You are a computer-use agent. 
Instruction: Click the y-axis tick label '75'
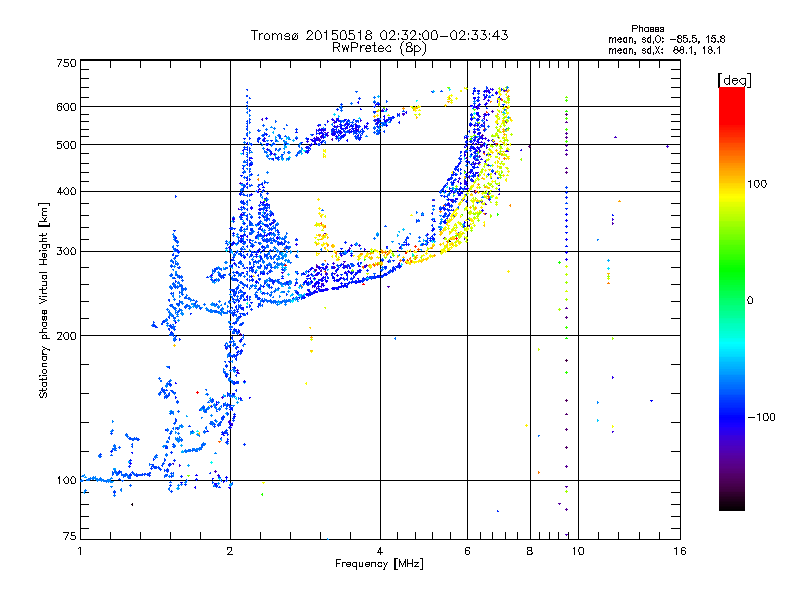tap(70, 536)
